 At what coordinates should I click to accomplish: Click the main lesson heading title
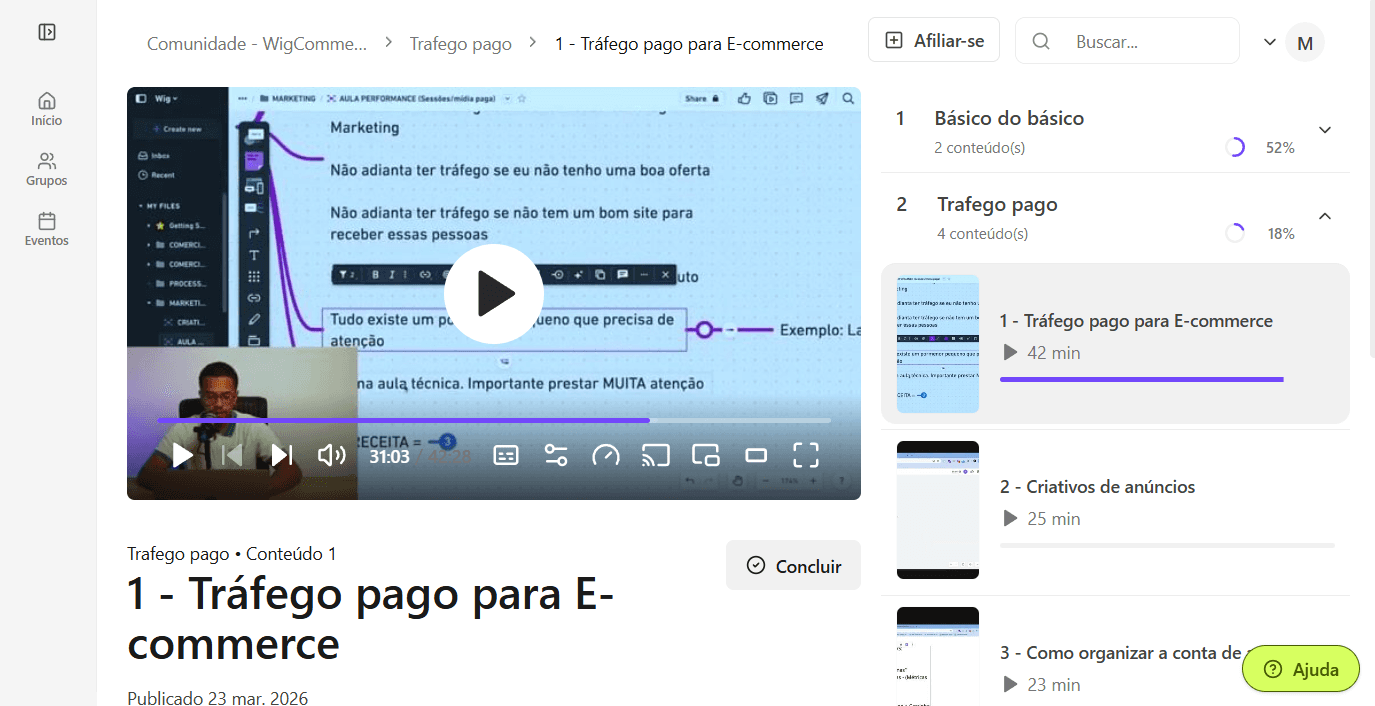coord(370,620)
